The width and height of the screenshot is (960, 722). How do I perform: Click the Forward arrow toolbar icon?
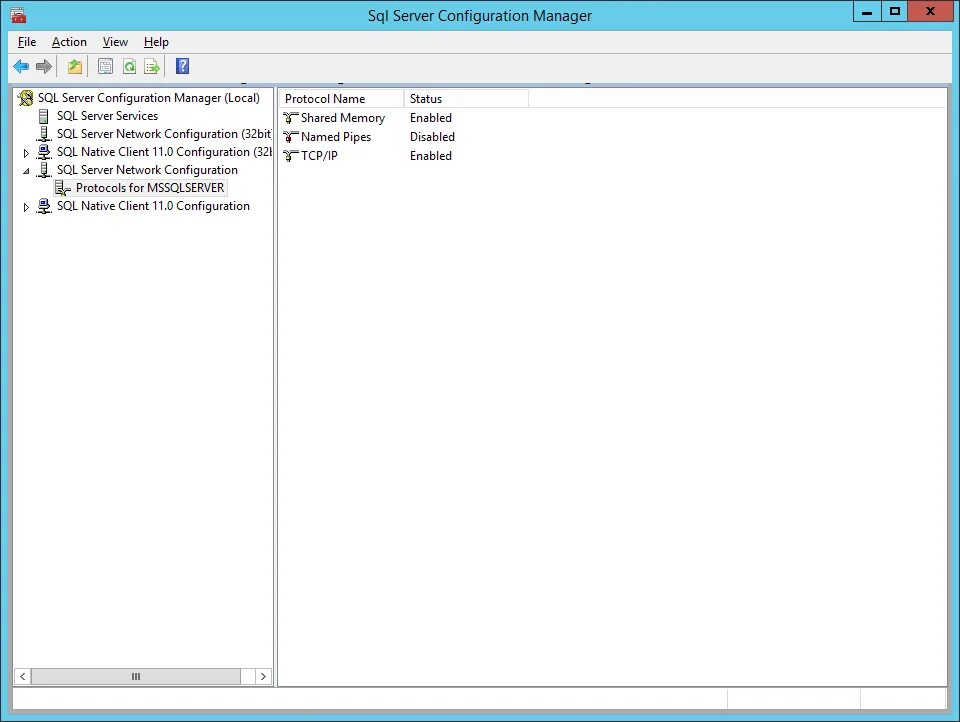pyautogui.click(x=43, y=66)
